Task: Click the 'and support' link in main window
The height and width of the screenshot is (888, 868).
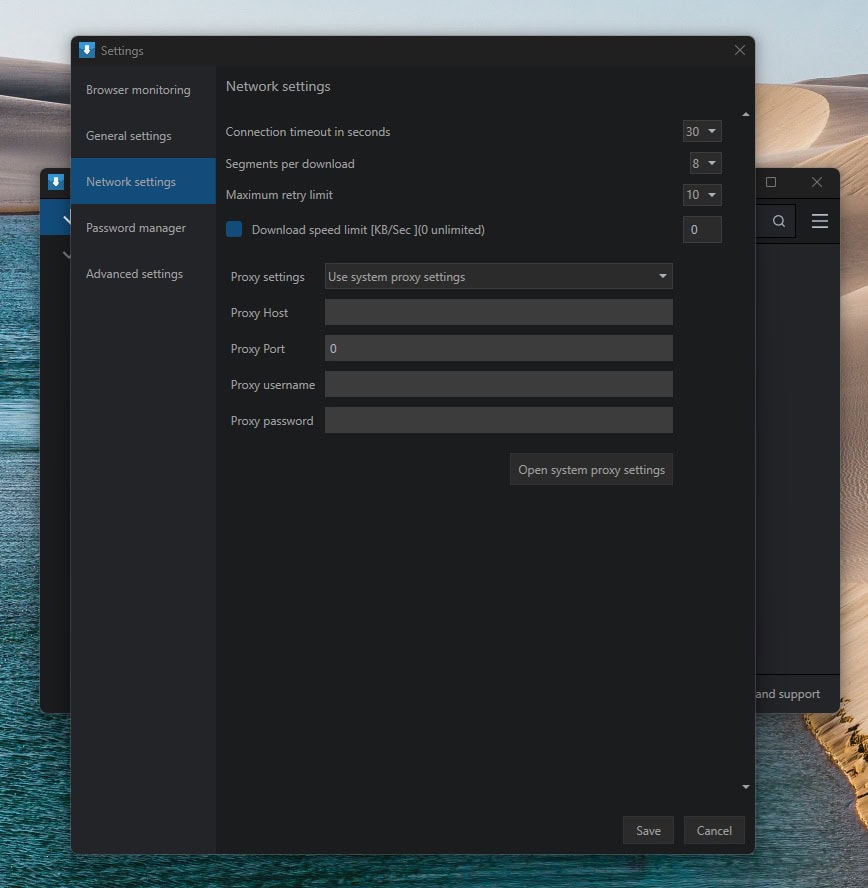Action: click(788, 694)
